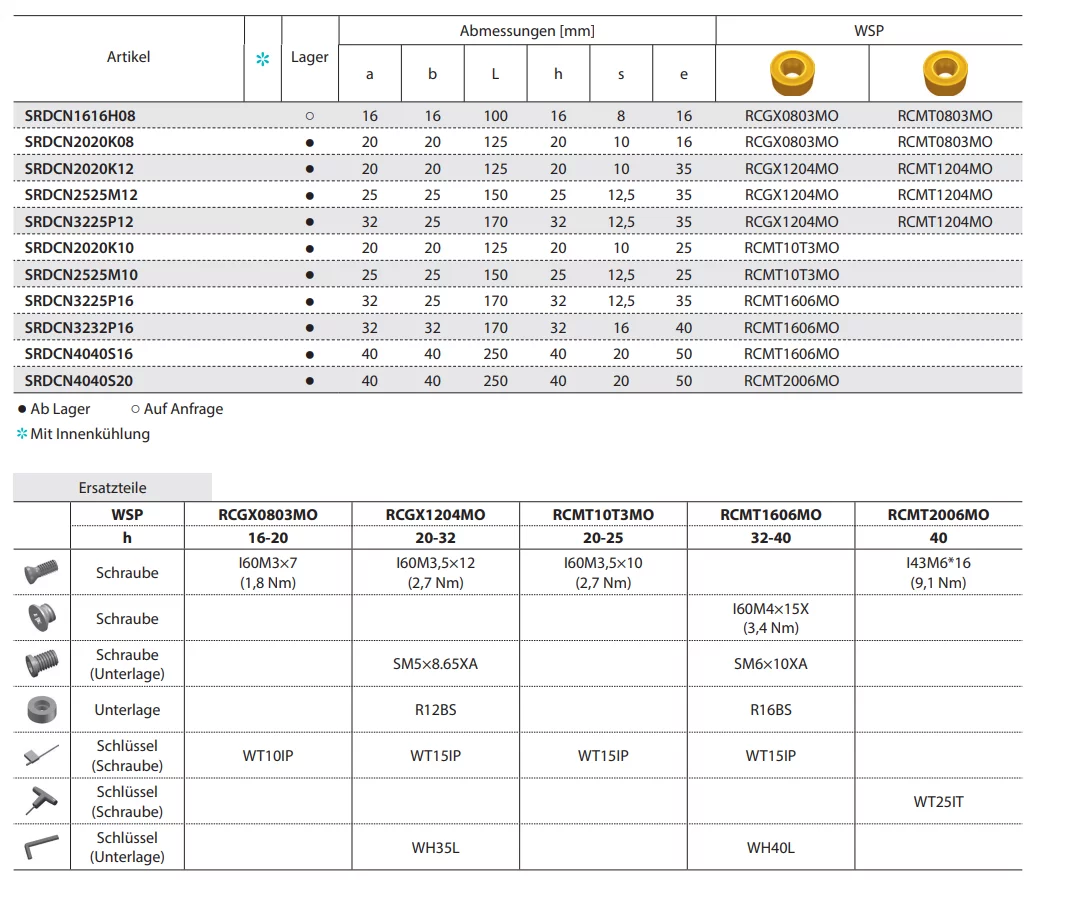Viewport: 1078px width, 898px height.
Task: Click the filled dot next to Ab Lager
Action: (x=22, y=409)
